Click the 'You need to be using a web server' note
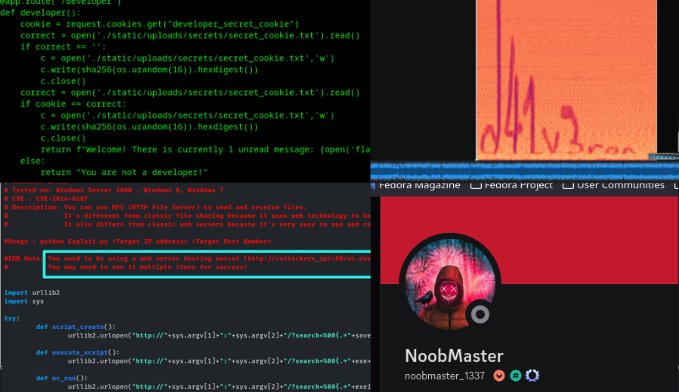The image size is (679, 392). point(209,258)
